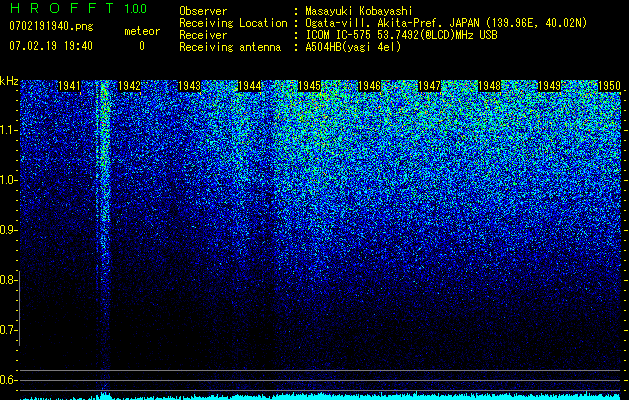The image size is (629, 400).
Task: Click the 1.0 kHz axis label
Action: coord(8,181)
